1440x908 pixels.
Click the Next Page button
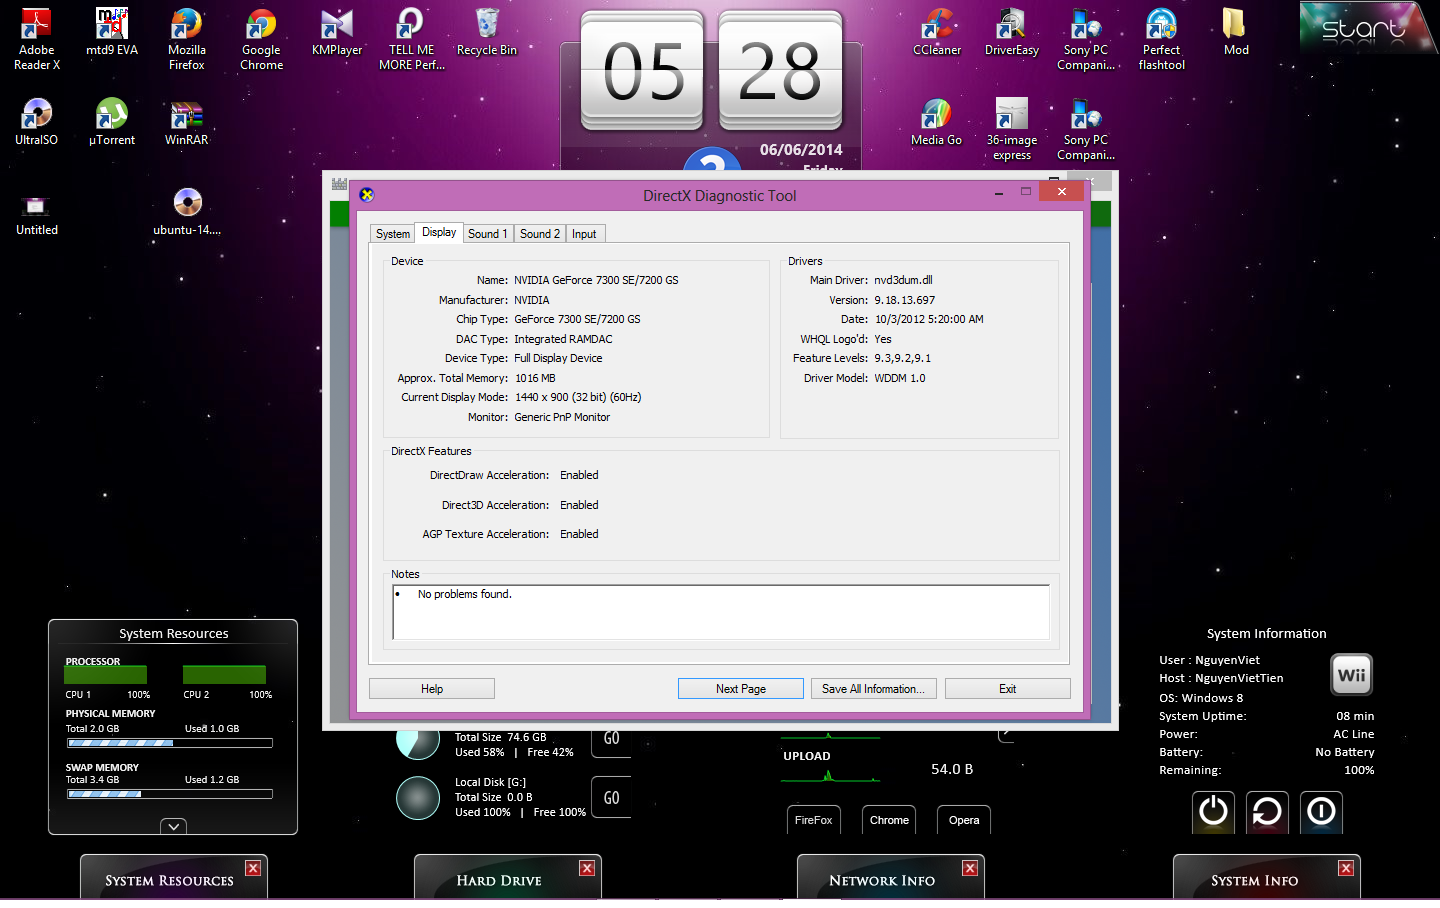click(x=741, y=689)
